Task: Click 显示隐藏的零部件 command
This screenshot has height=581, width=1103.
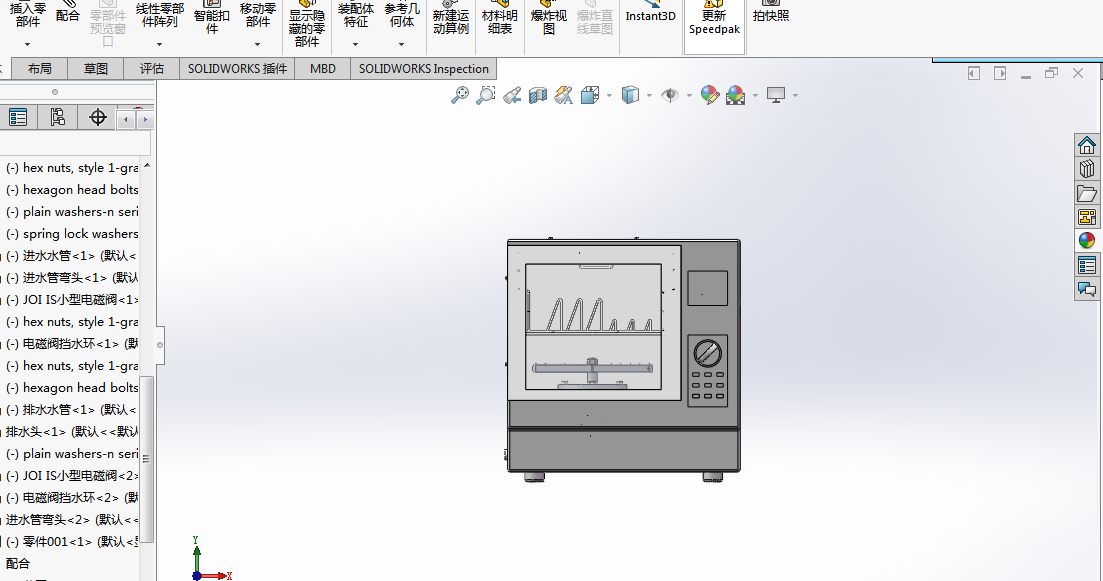Action: [307, 25]
